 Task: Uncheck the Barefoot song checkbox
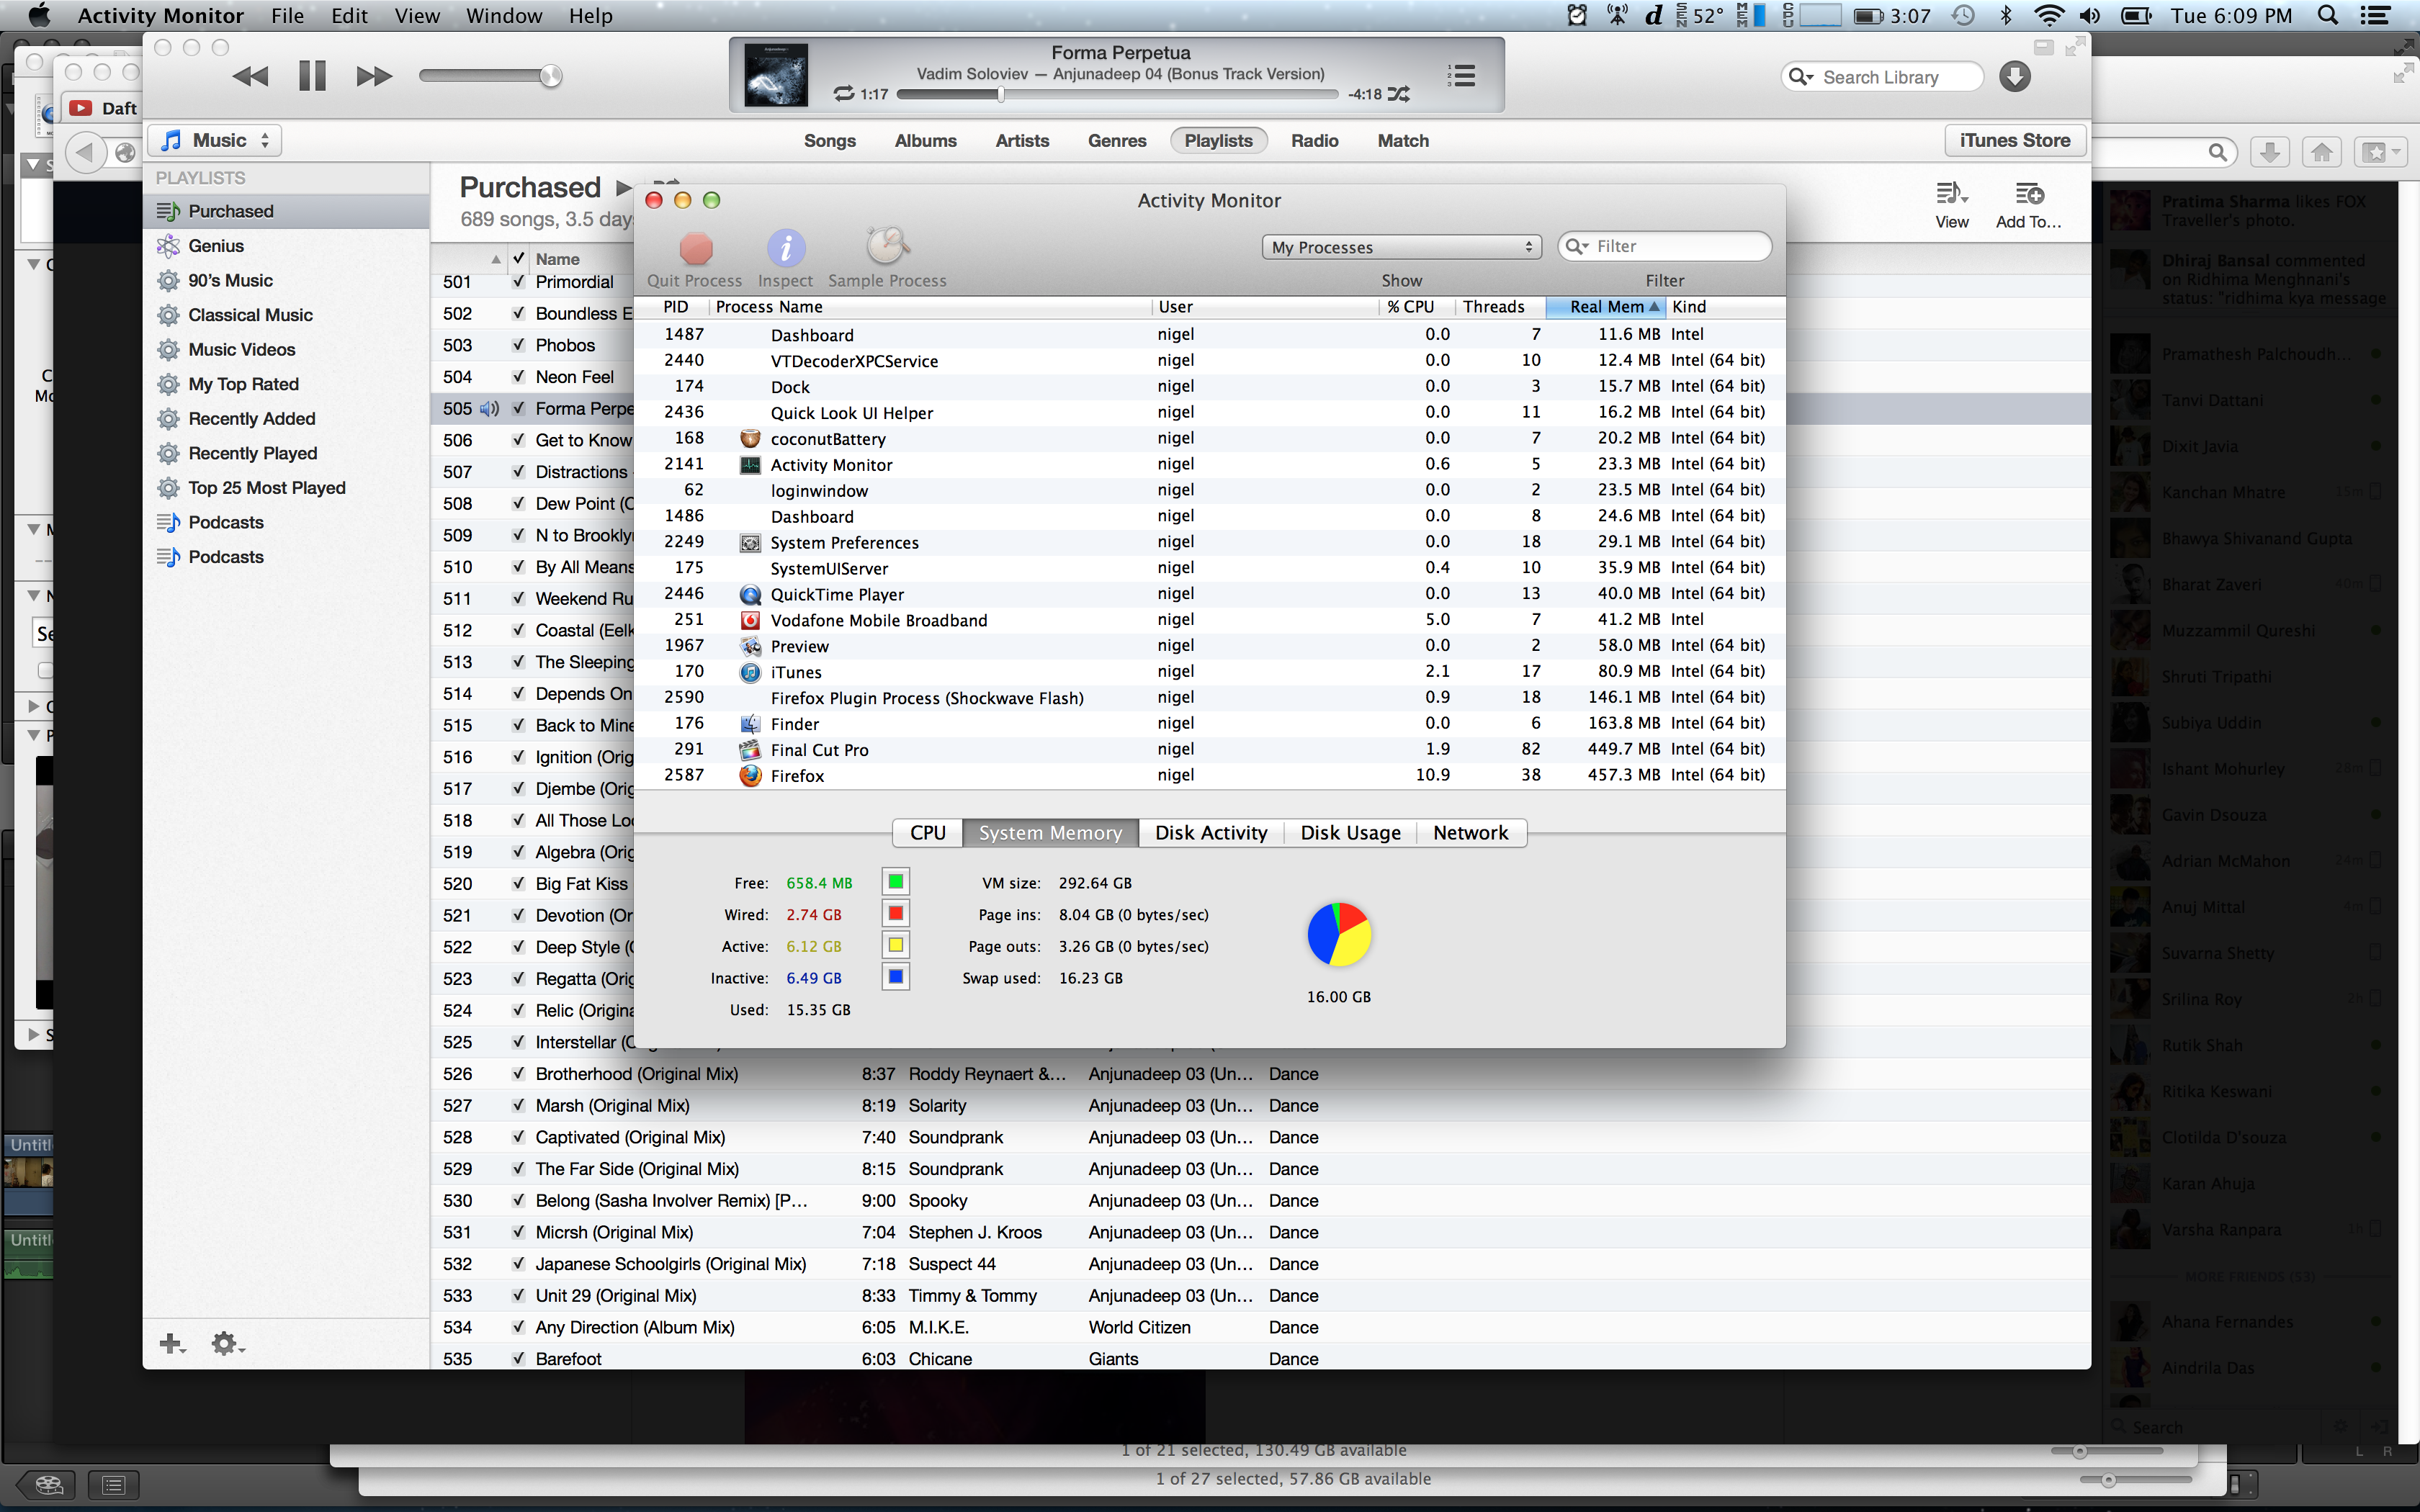(x=518, y=1359)
